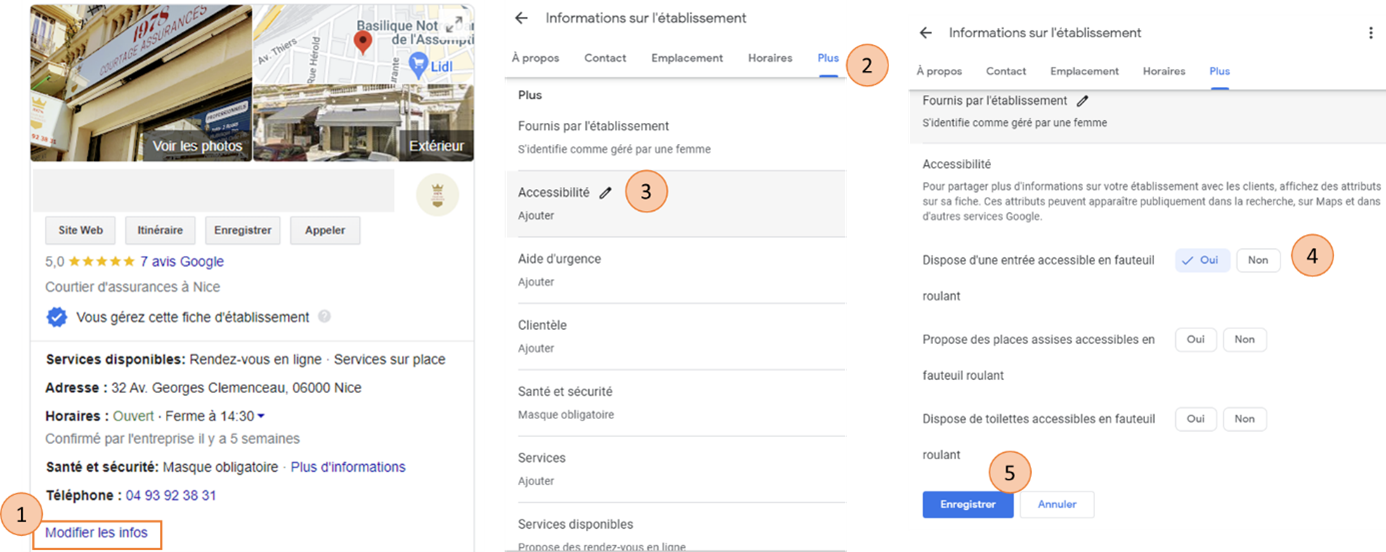Image resolution: width=1386 pixels, height=552 pixels.
Task: Open three-dot options menu in right panel
Action: tap(1371, 33)
